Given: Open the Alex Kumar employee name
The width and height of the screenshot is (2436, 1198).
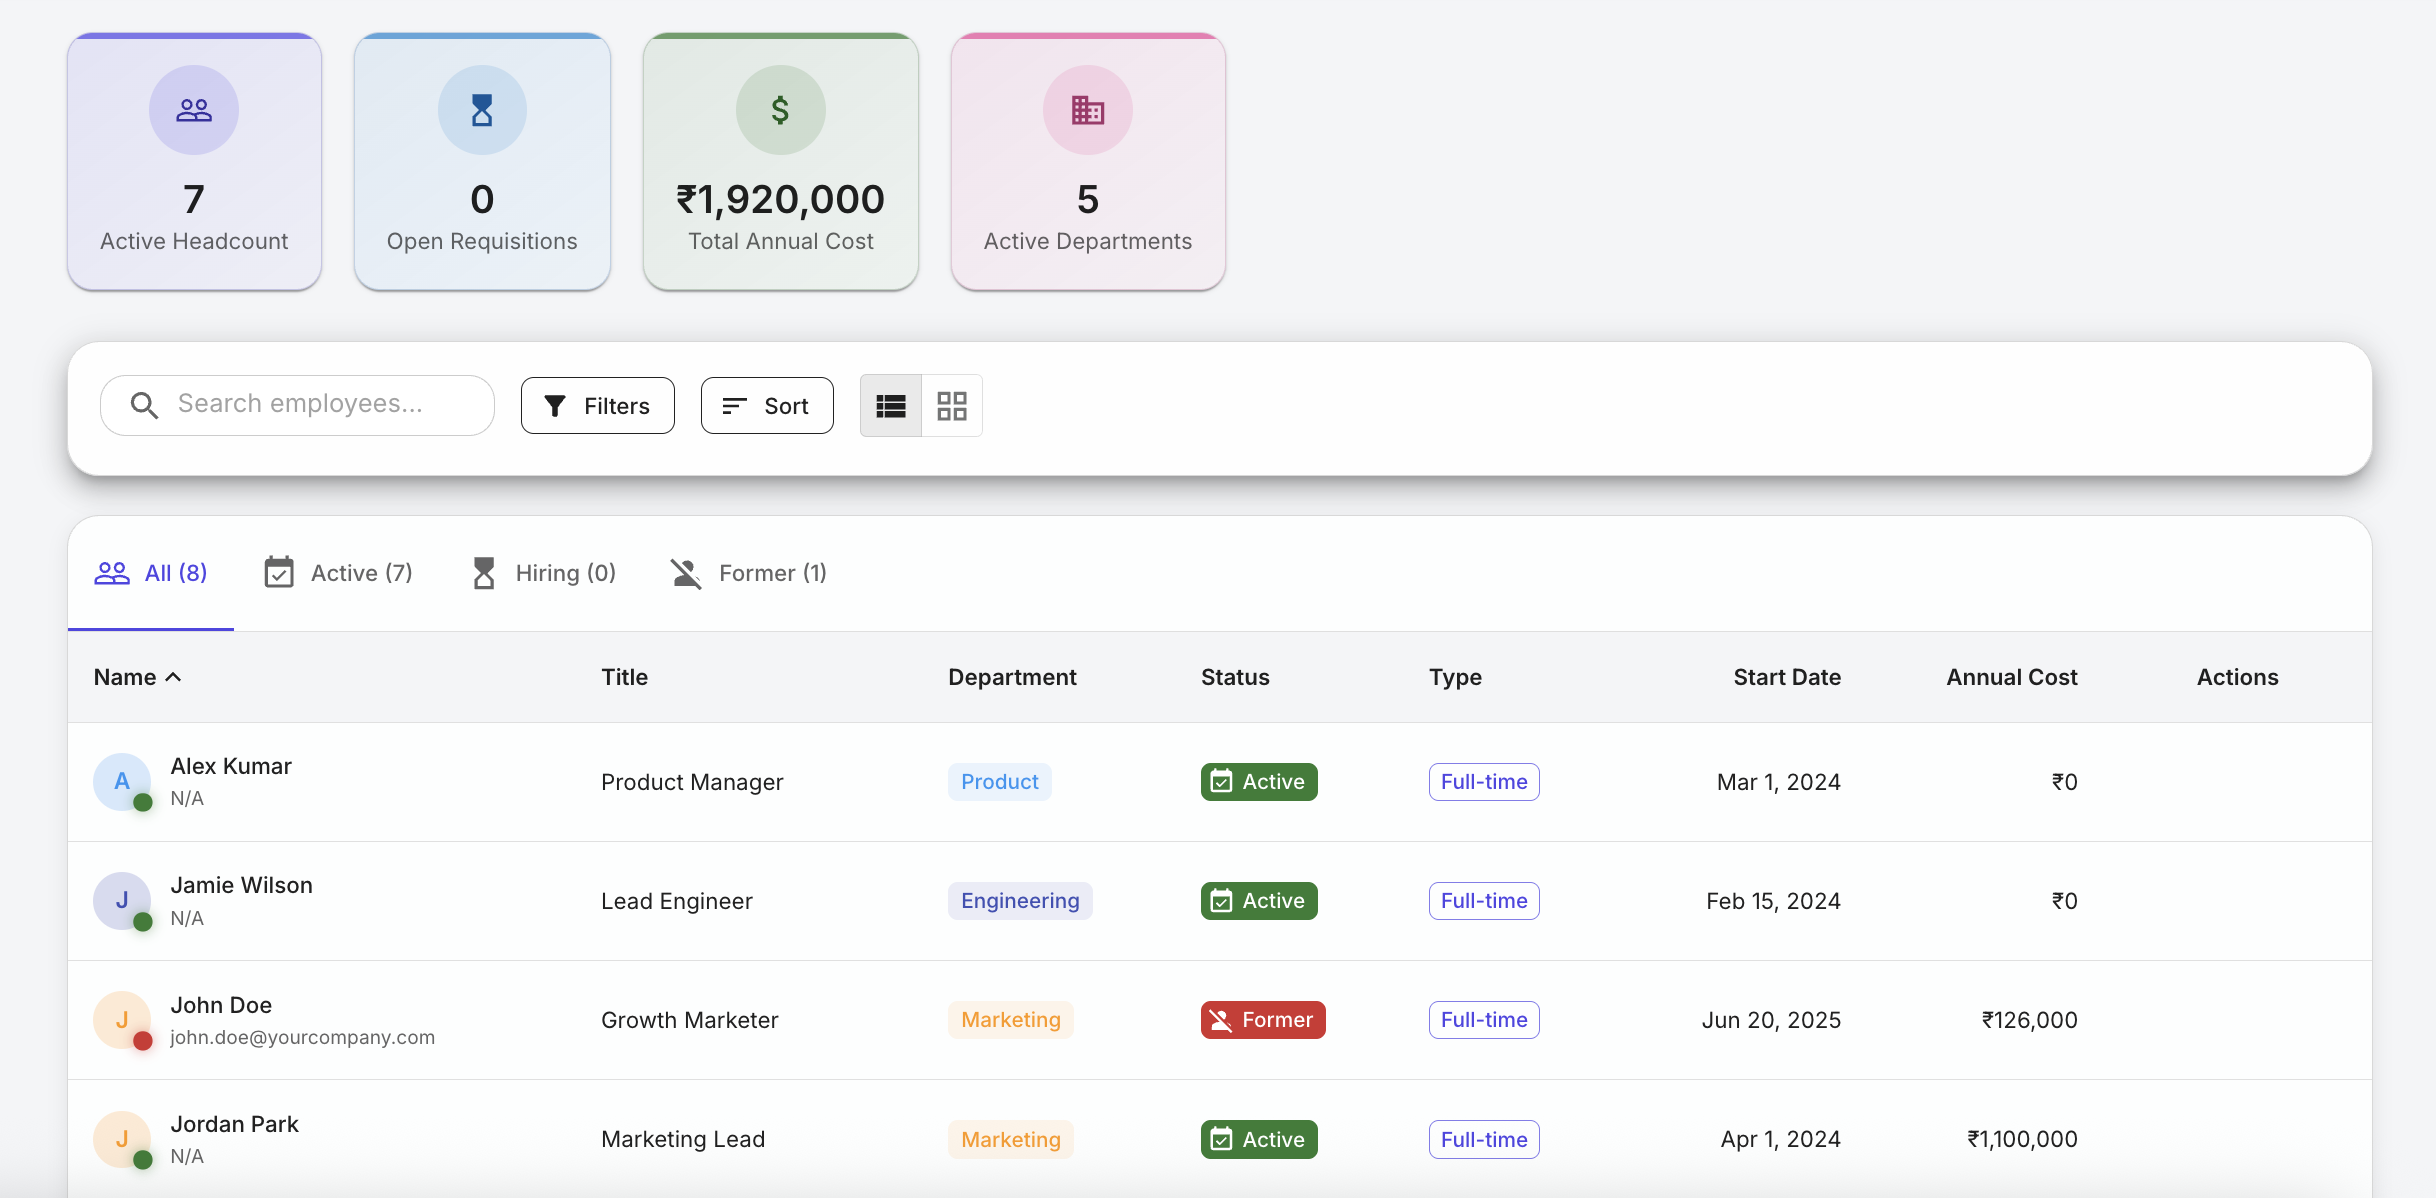Looking at the screenshot, I should 231,766.
